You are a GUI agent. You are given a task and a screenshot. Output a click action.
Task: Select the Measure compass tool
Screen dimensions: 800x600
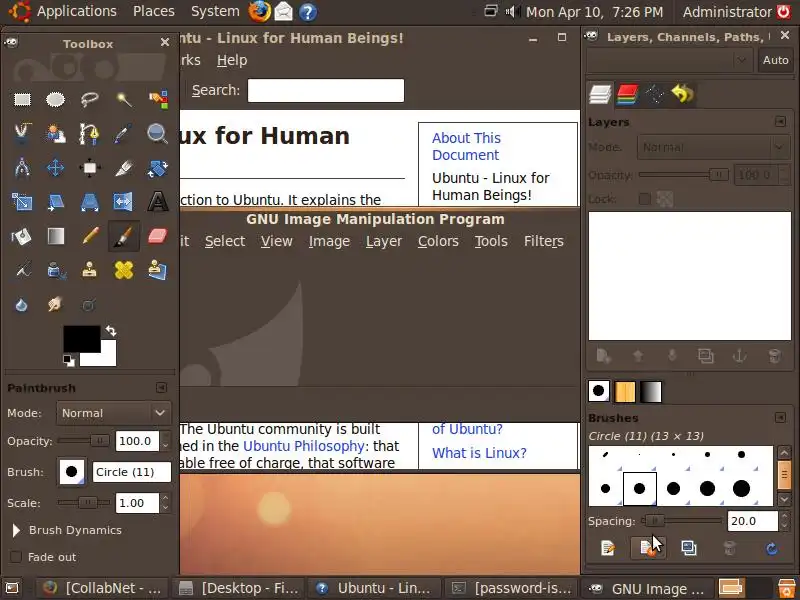pyautogui.click(x=22, y=168)
